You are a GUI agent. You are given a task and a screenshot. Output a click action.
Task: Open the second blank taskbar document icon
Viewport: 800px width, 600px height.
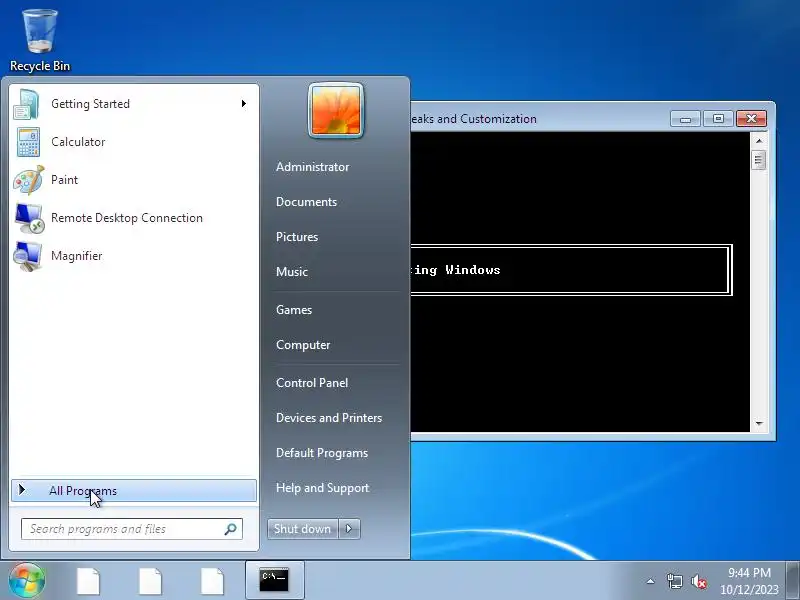pos(150,581)
